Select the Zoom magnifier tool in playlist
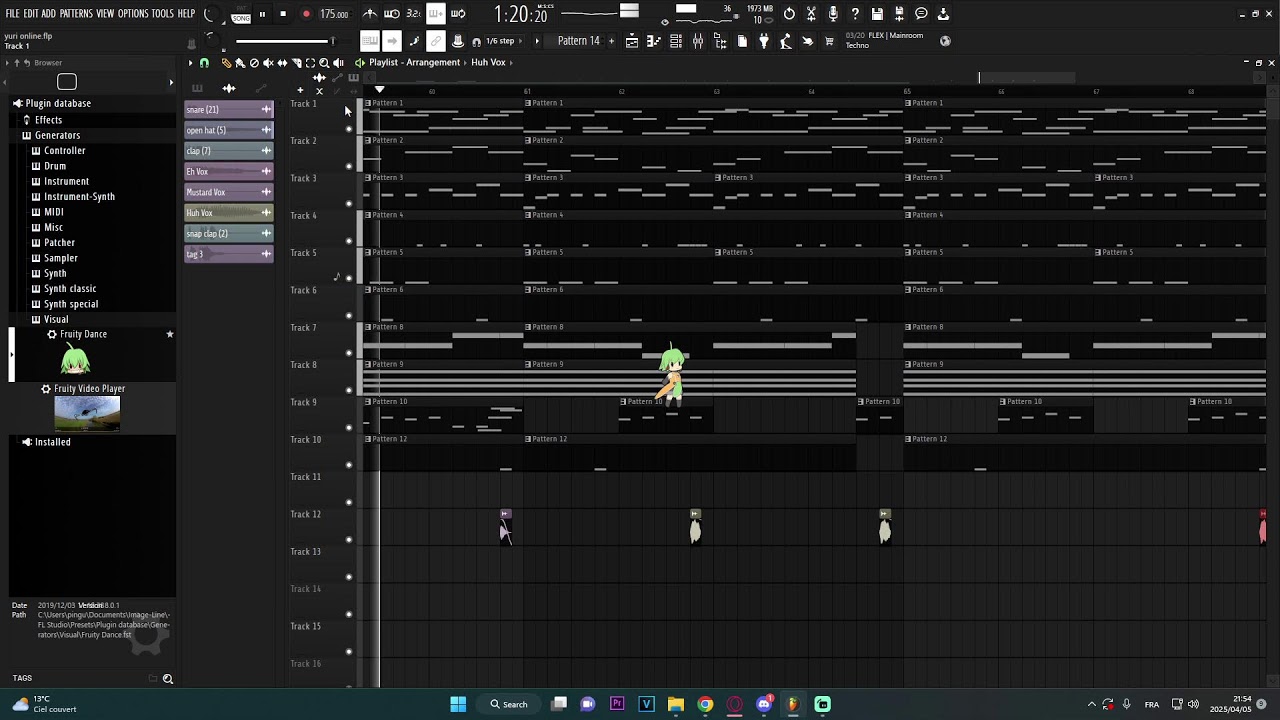 pyautogui.click(x=324, y=63)
